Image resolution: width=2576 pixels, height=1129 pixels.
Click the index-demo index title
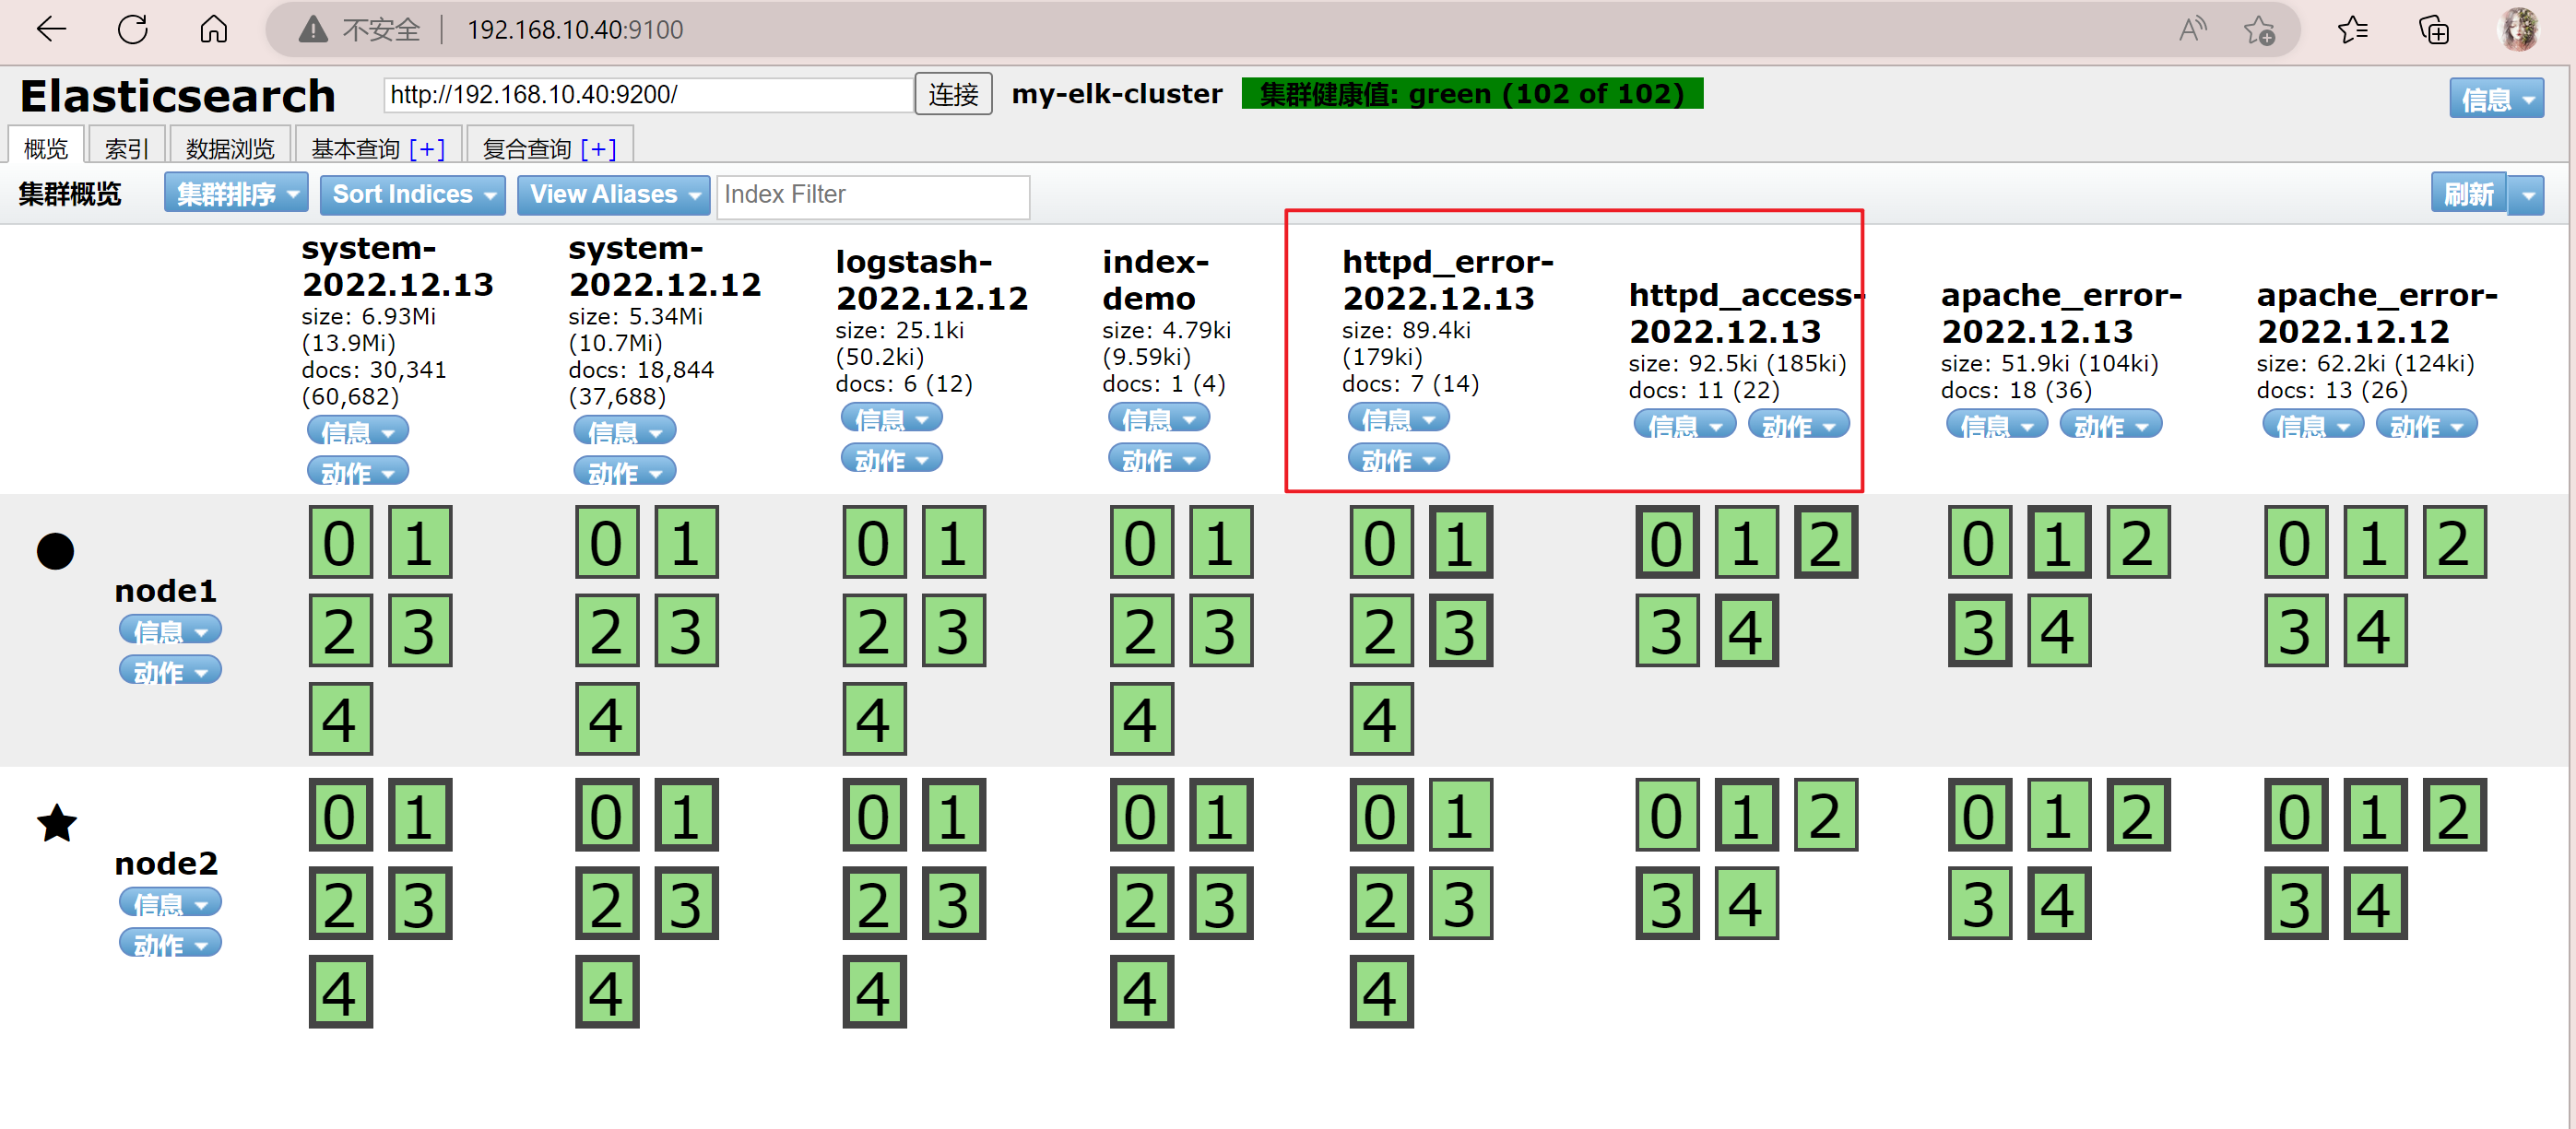1154,280
